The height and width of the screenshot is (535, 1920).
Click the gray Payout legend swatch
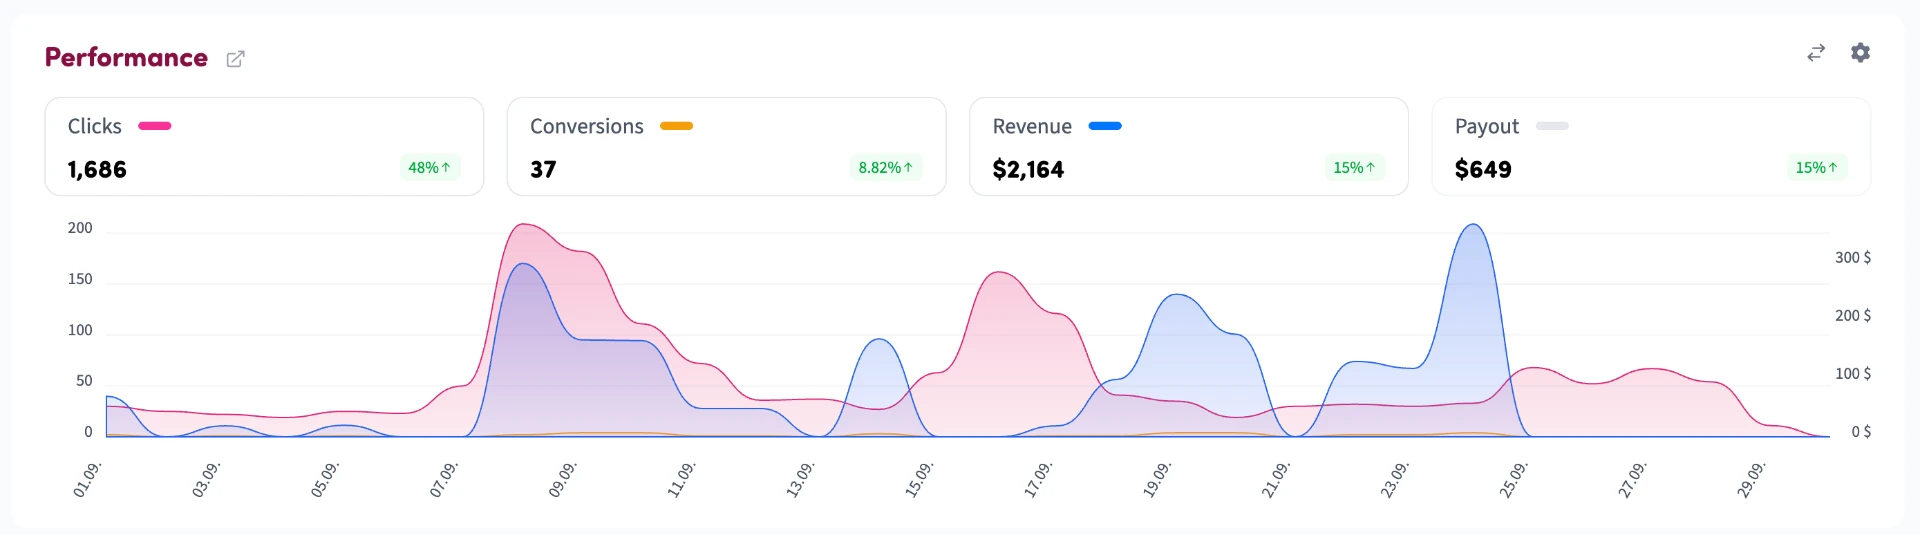click(x=1552, y=126)
